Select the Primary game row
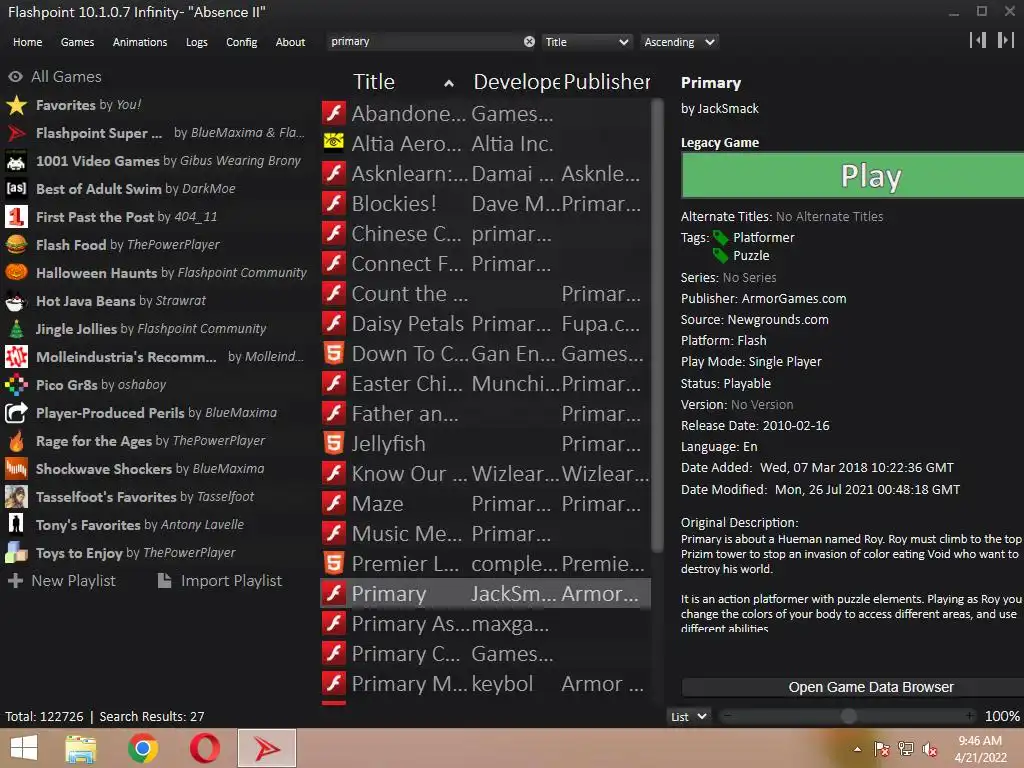The height and width of the screenshot is (768, 1024). coord(485,594)
